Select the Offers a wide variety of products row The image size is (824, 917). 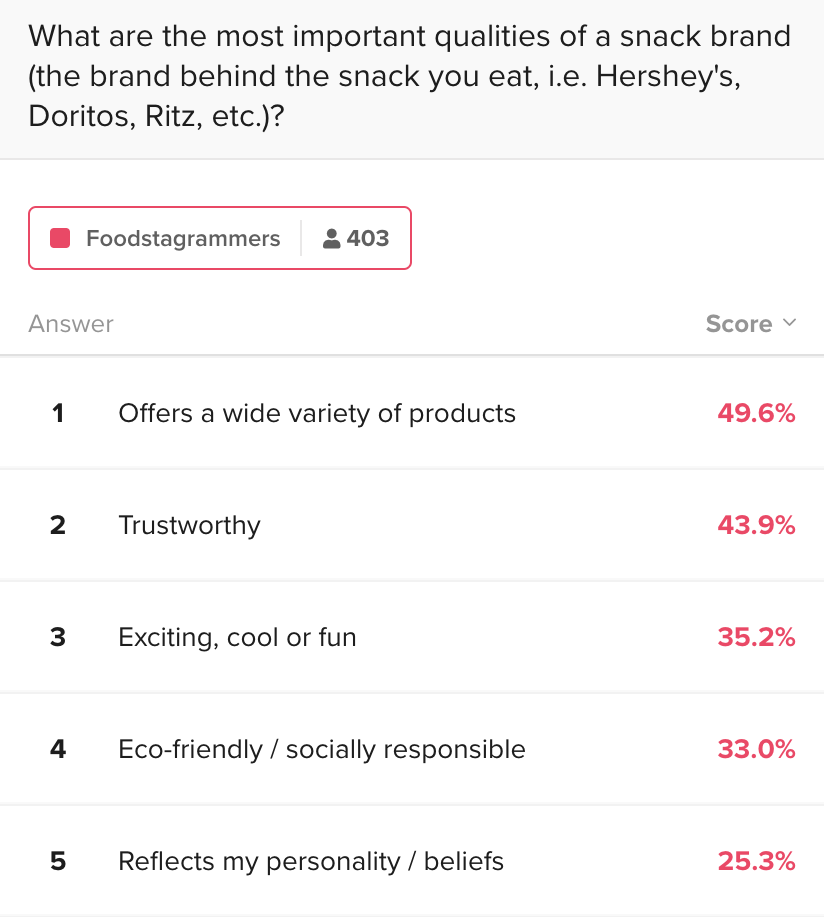(x=412, y=413)
